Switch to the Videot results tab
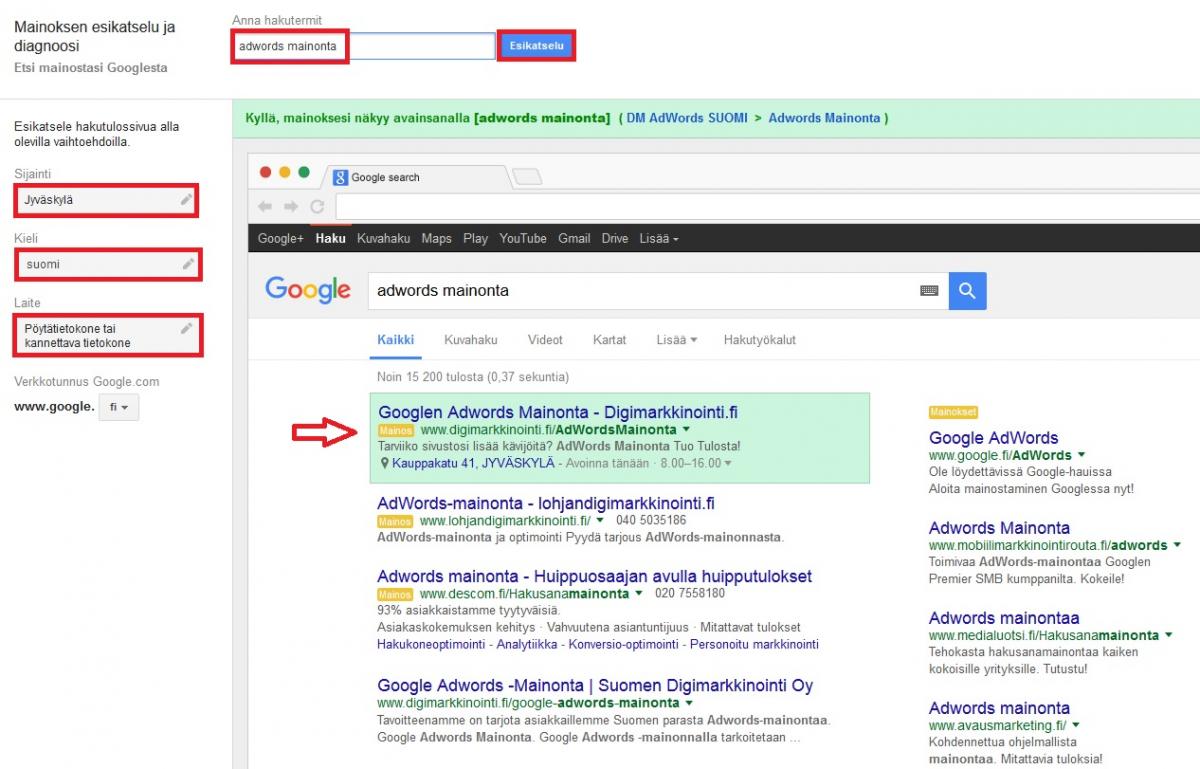Image resolution: width=1200 pixels, height=769 pixels. [x=545, y=340]
